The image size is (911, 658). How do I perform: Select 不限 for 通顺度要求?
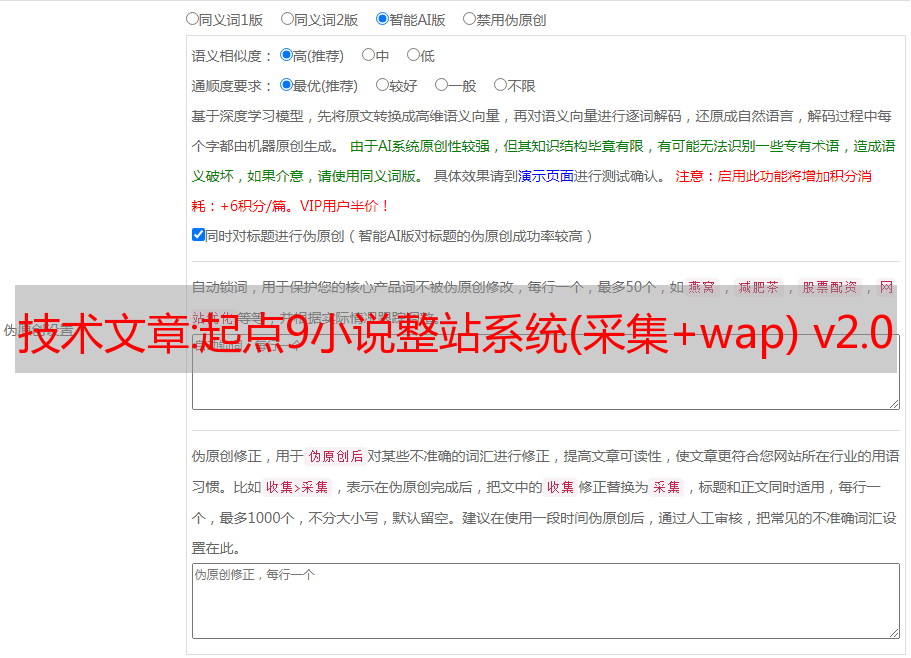500,85
